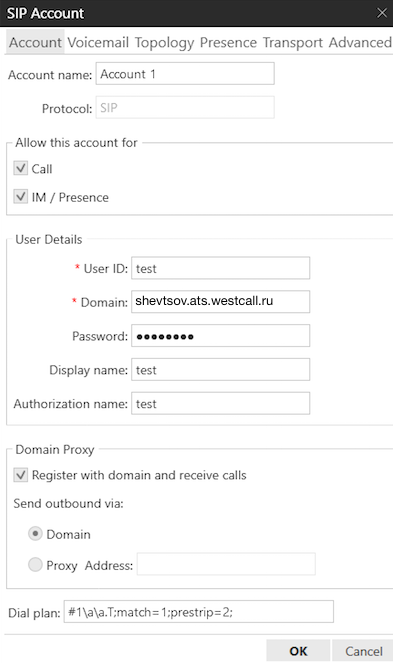Choose the Proxy radio option
Screen dimensions: 393x663
click(35, 564)
